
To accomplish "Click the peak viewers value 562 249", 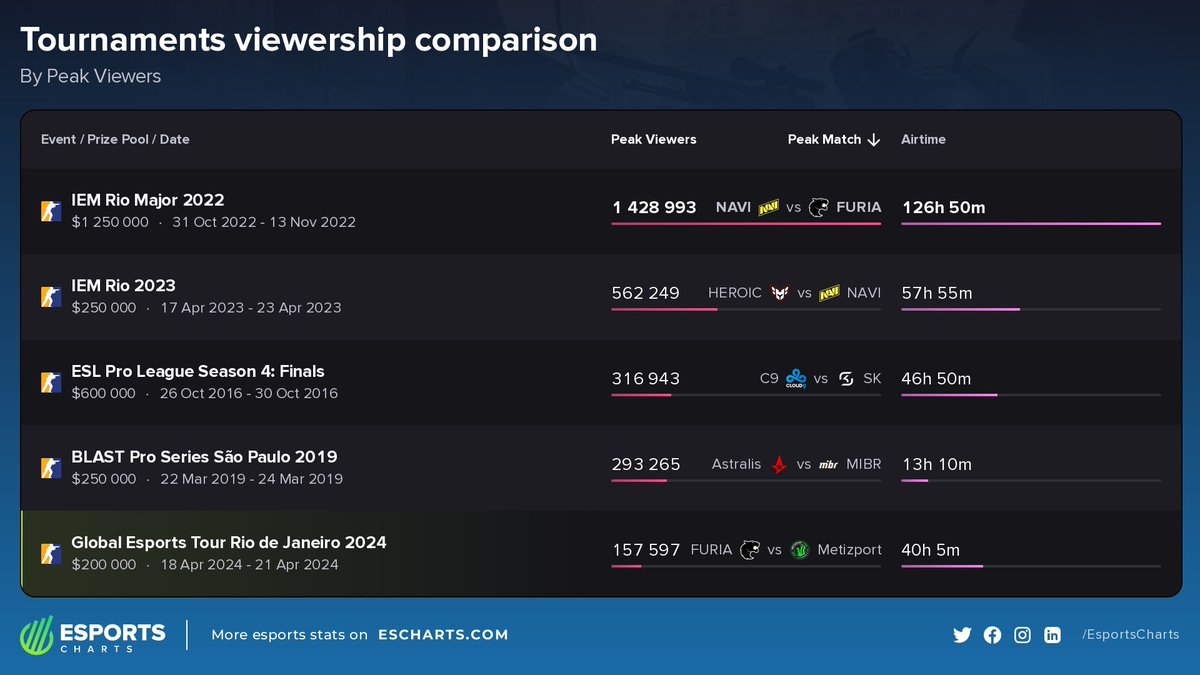I will (645, 293).
